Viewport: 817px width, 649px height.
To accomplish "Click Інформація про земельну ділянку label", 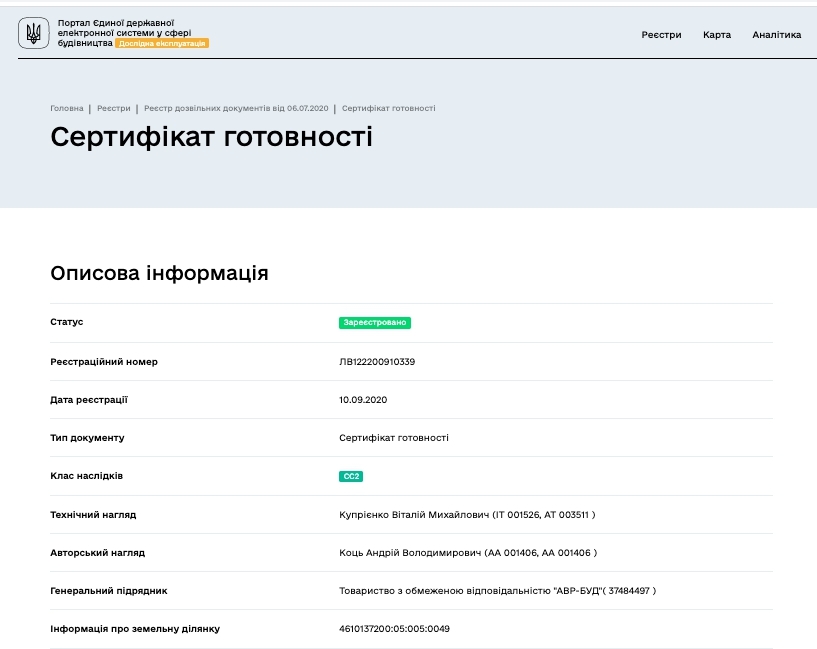I will click(x=135, y=629).
